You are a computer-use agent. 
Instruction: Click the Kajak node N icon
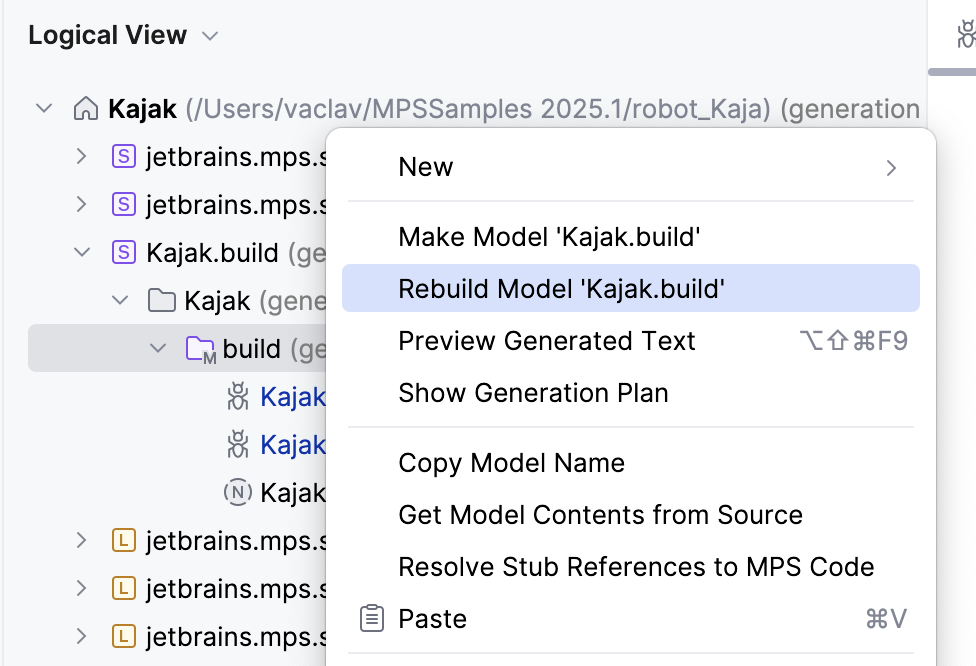238,492
